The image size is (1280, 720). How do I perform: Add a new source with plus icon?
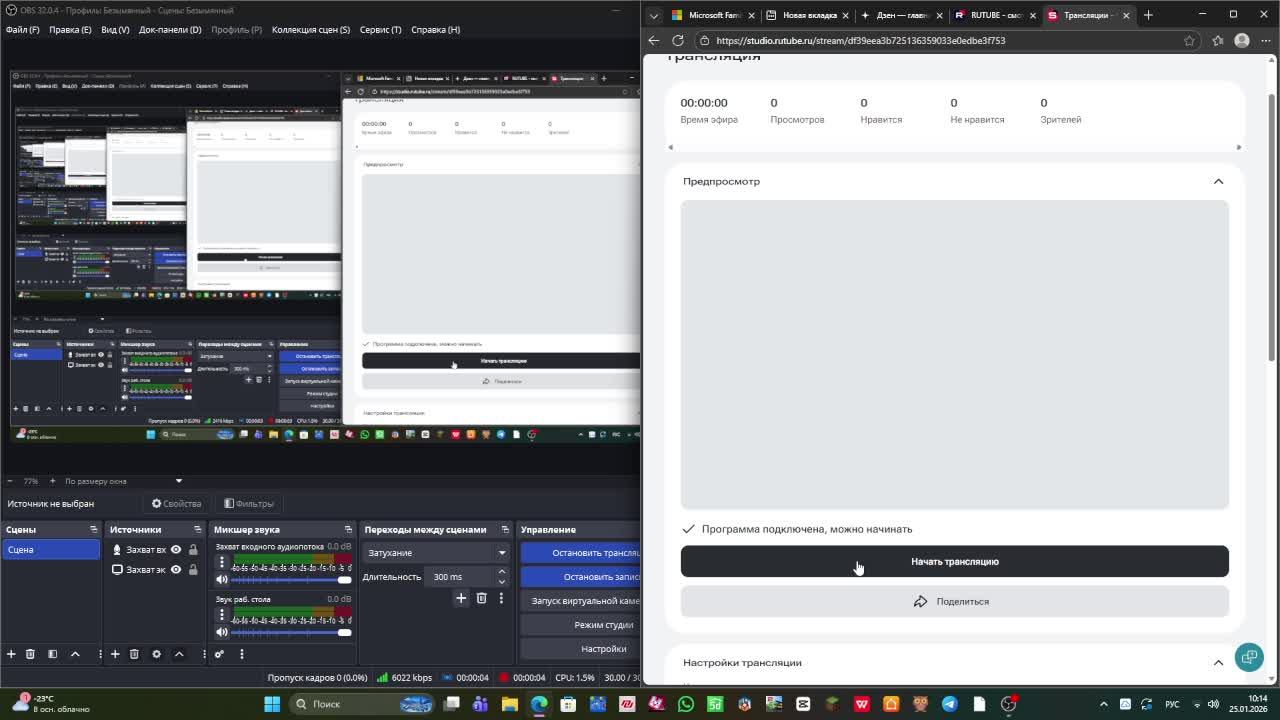(x=115, y=654)
